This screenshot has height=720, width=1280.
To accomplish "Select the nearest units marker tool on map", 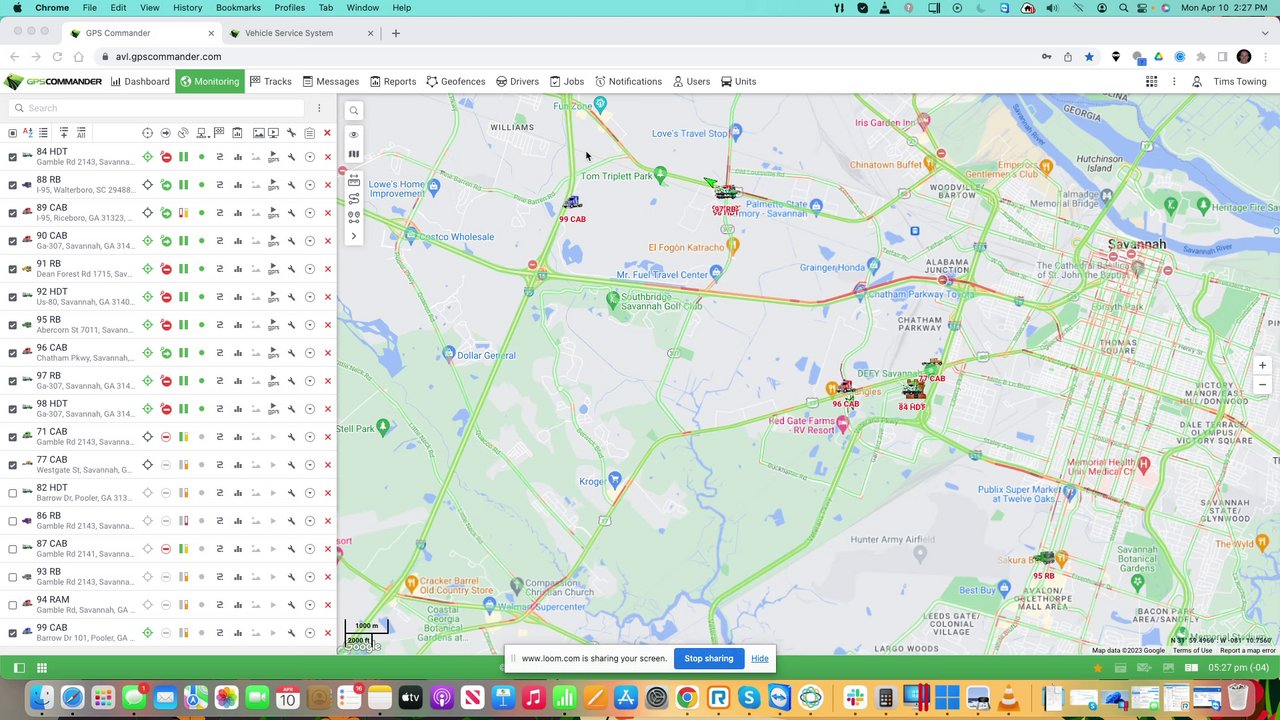I will click(x=353, y=217).
